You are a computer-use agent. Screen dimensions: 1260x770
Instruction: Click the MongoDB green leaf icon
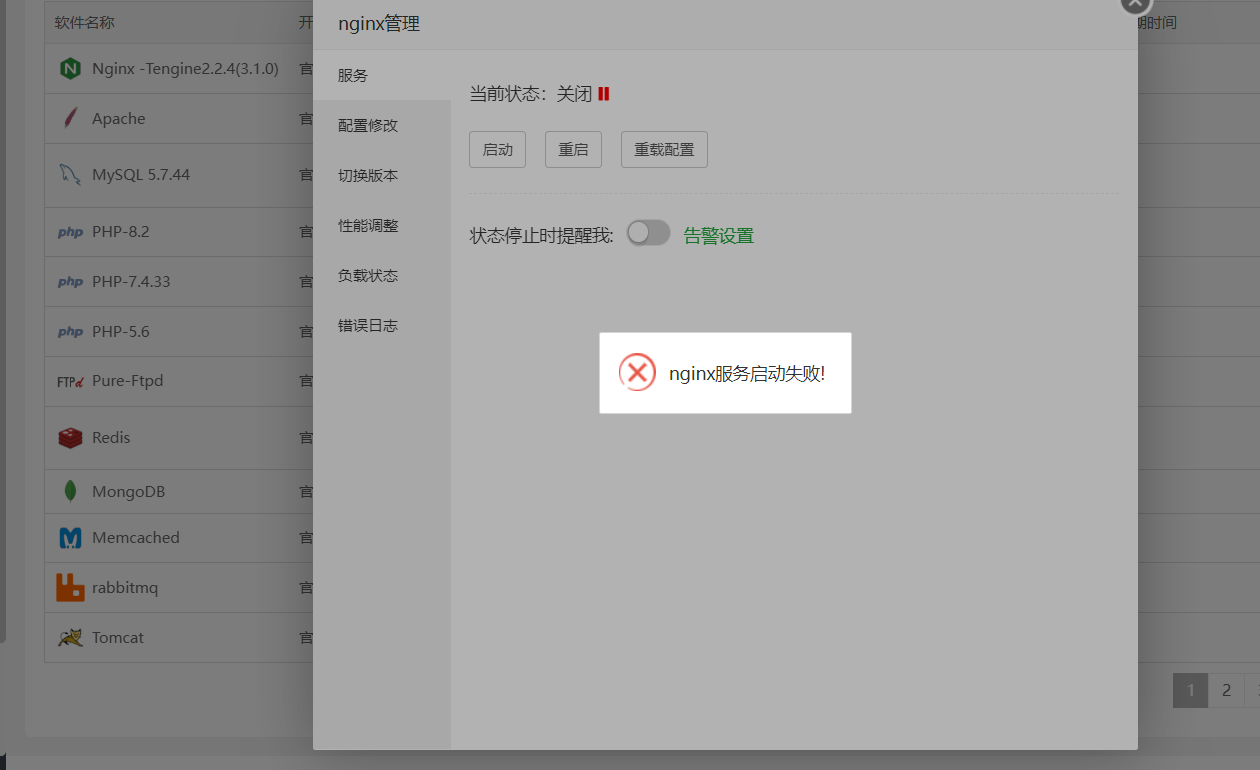coord(70,491)
